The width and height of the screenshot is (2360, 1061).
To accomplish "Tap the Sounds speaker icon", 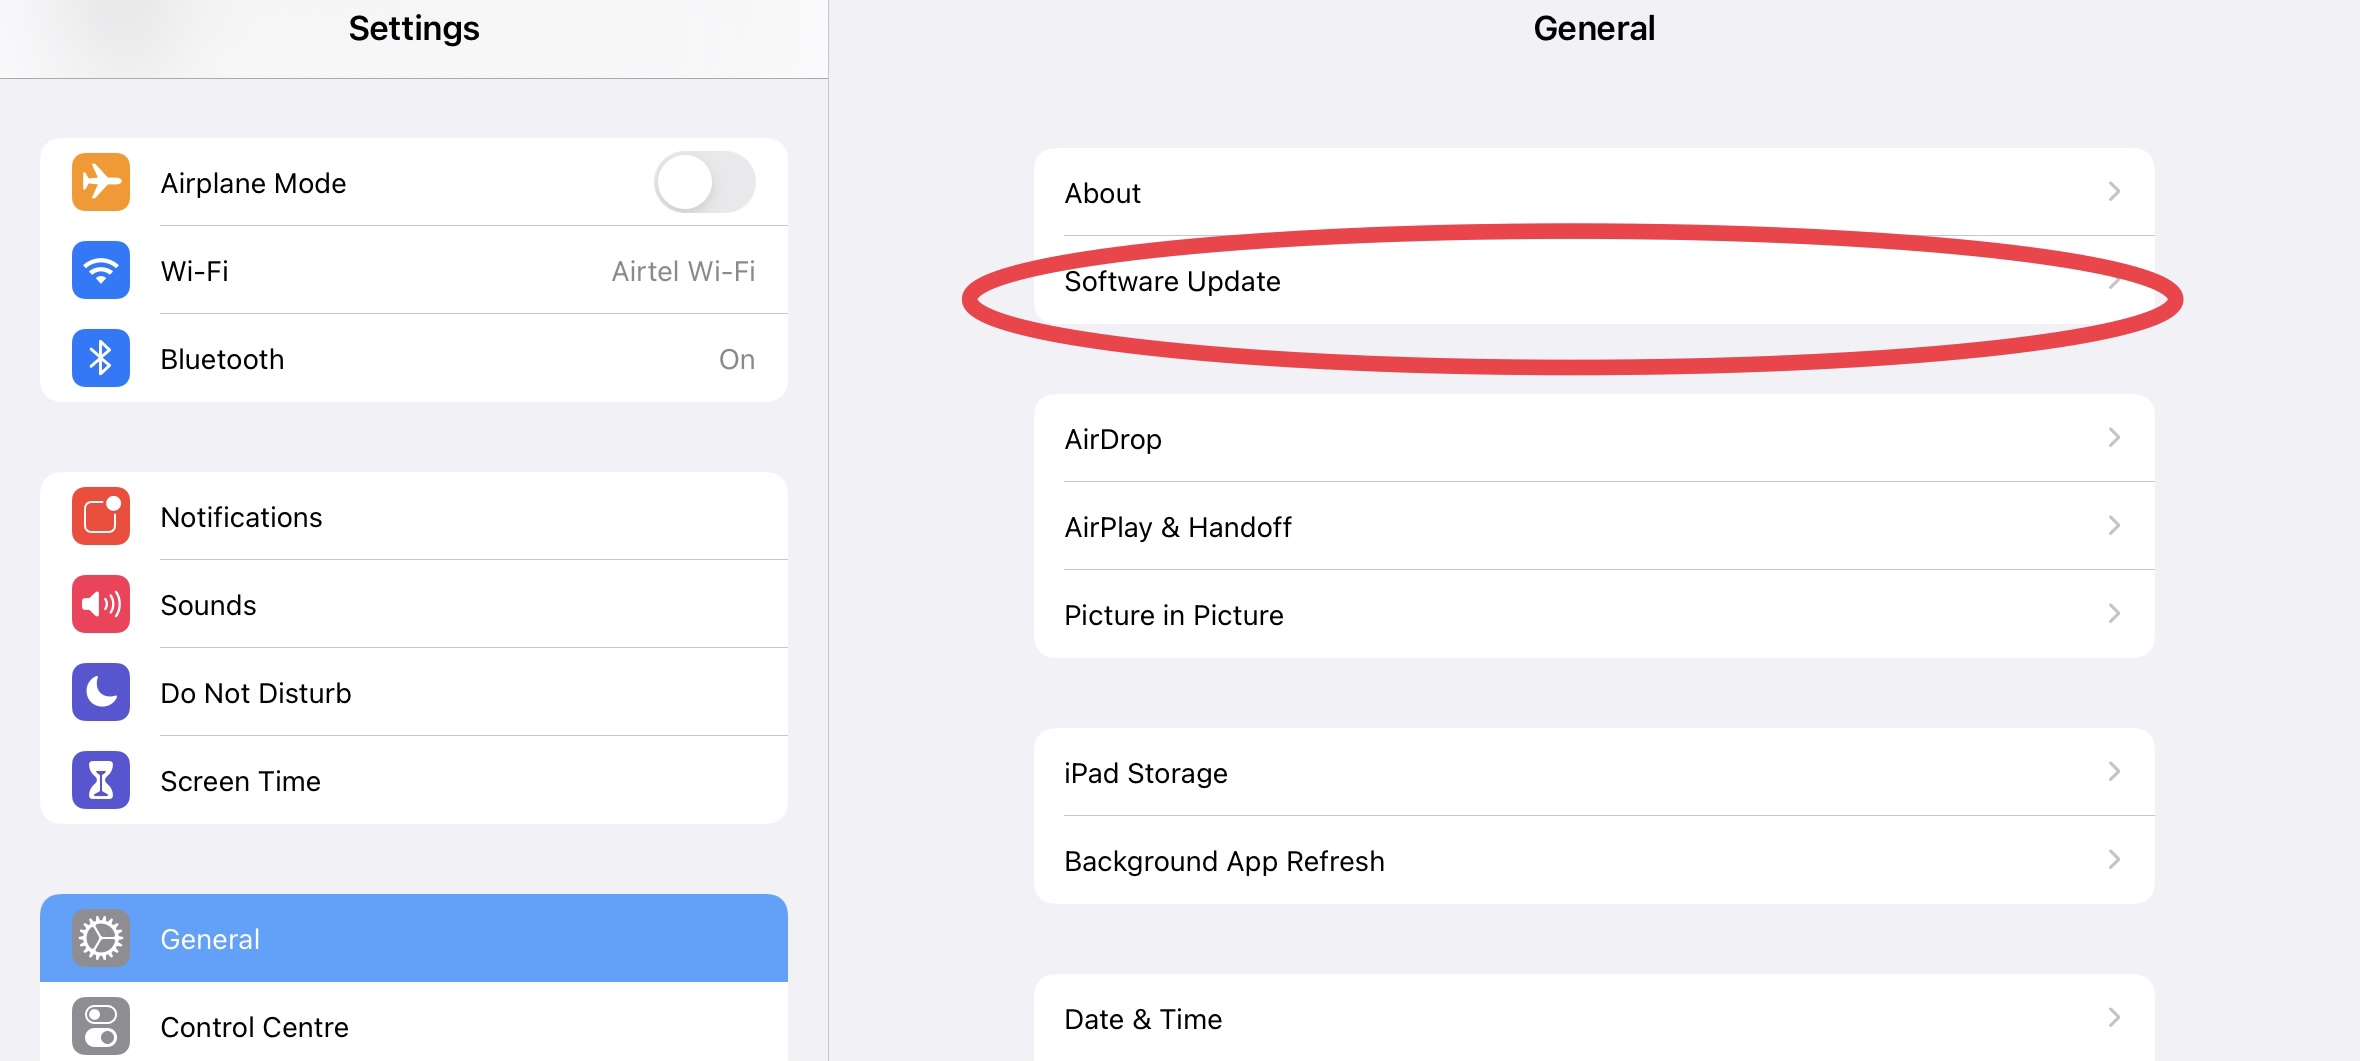I will [101, 604].
